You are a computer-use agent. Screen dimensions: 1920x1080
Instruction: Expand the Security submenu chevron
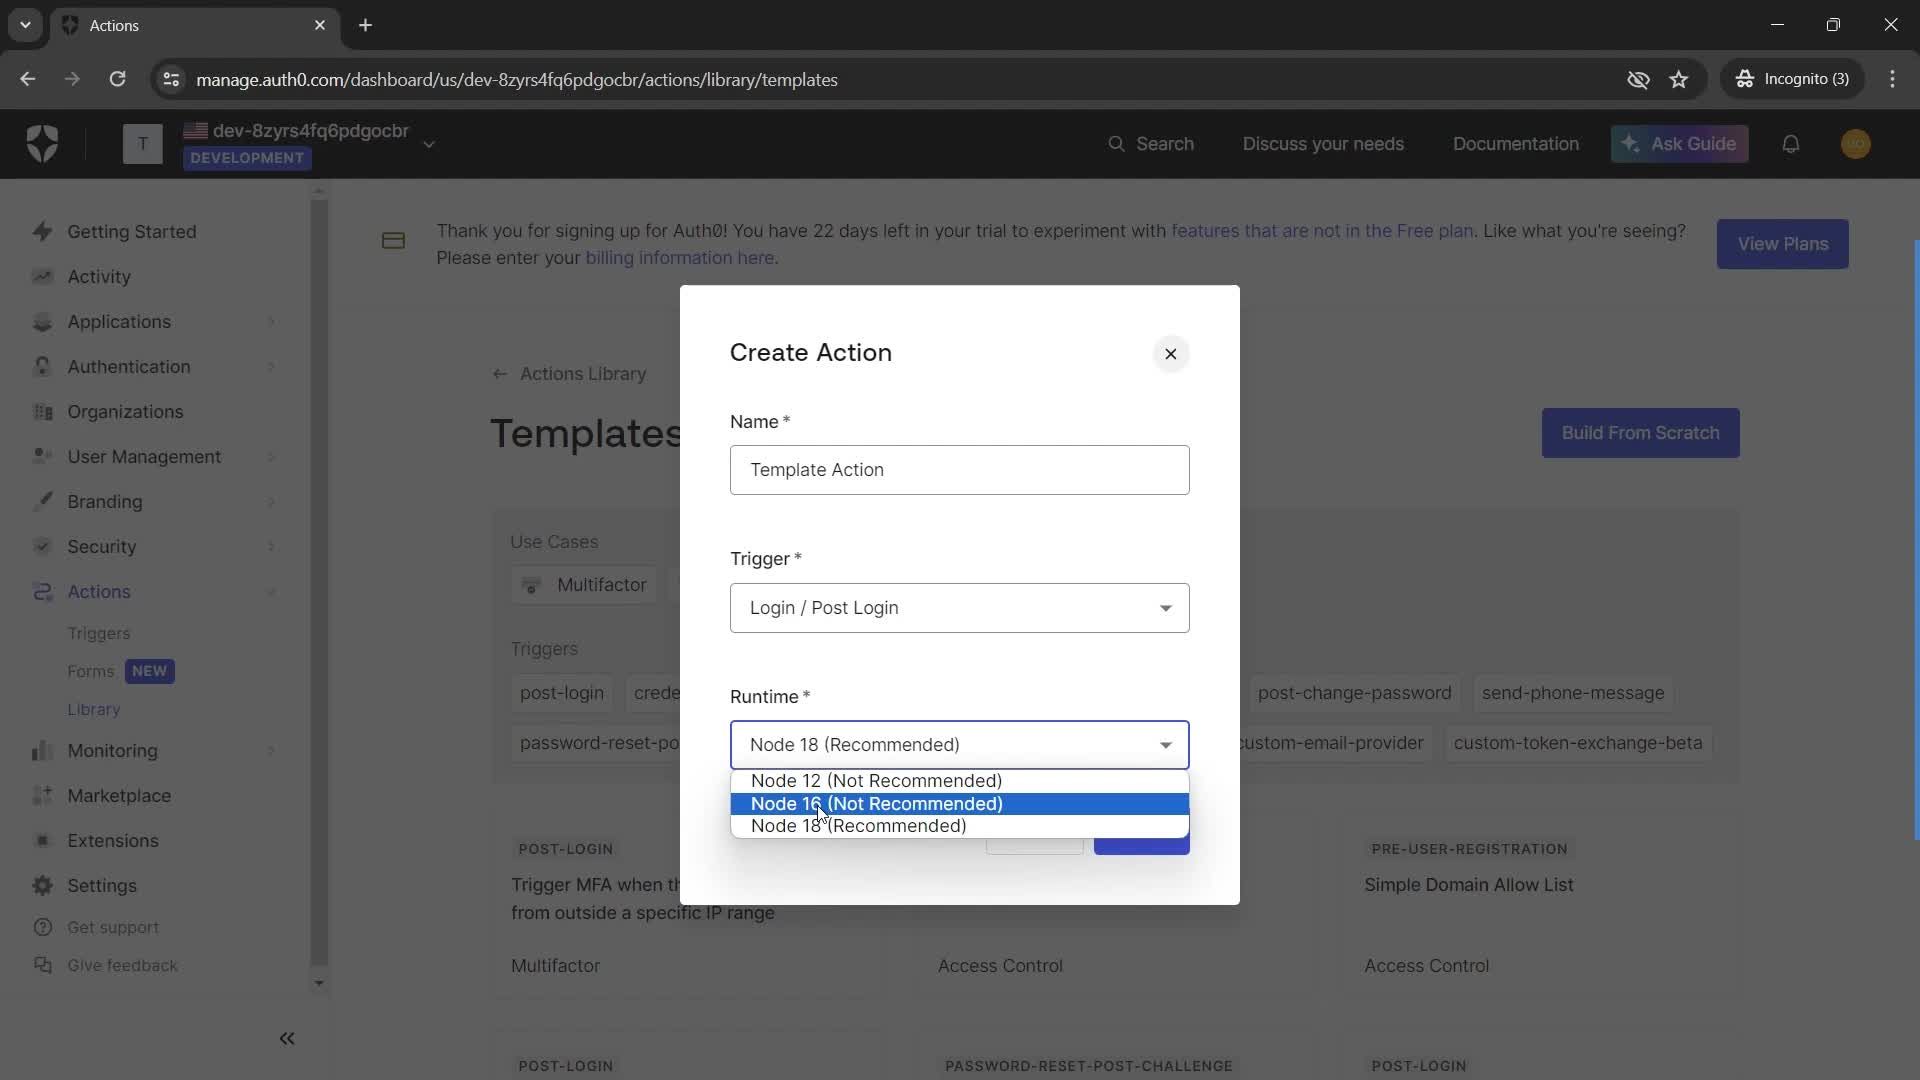tap(271, 547)
